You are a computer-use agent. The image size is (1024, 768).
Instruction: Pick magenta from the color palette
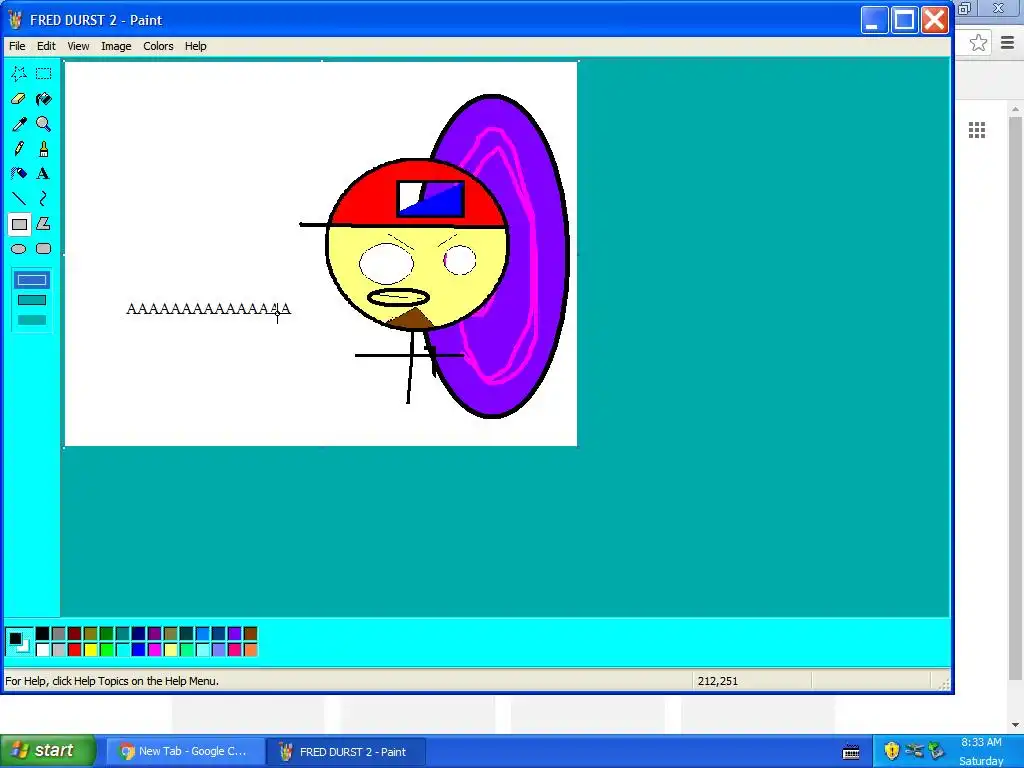tap(155, 650)
